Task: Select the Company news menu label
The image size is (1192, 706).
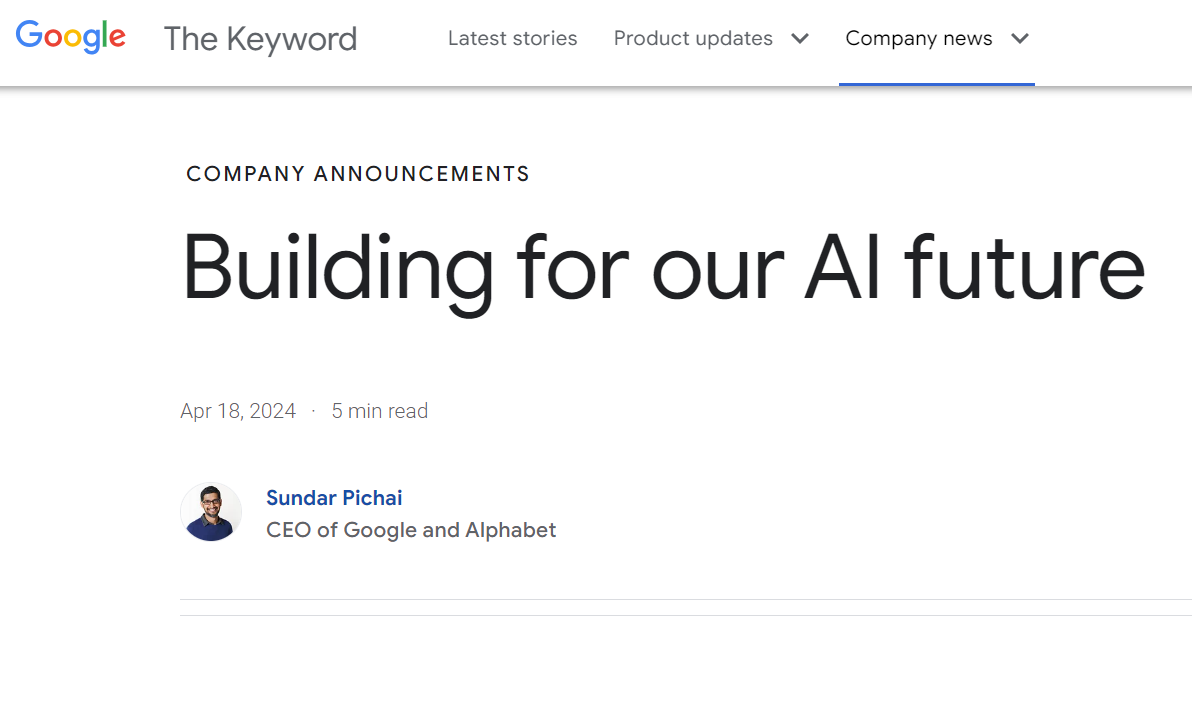Action: coord(918,38)
